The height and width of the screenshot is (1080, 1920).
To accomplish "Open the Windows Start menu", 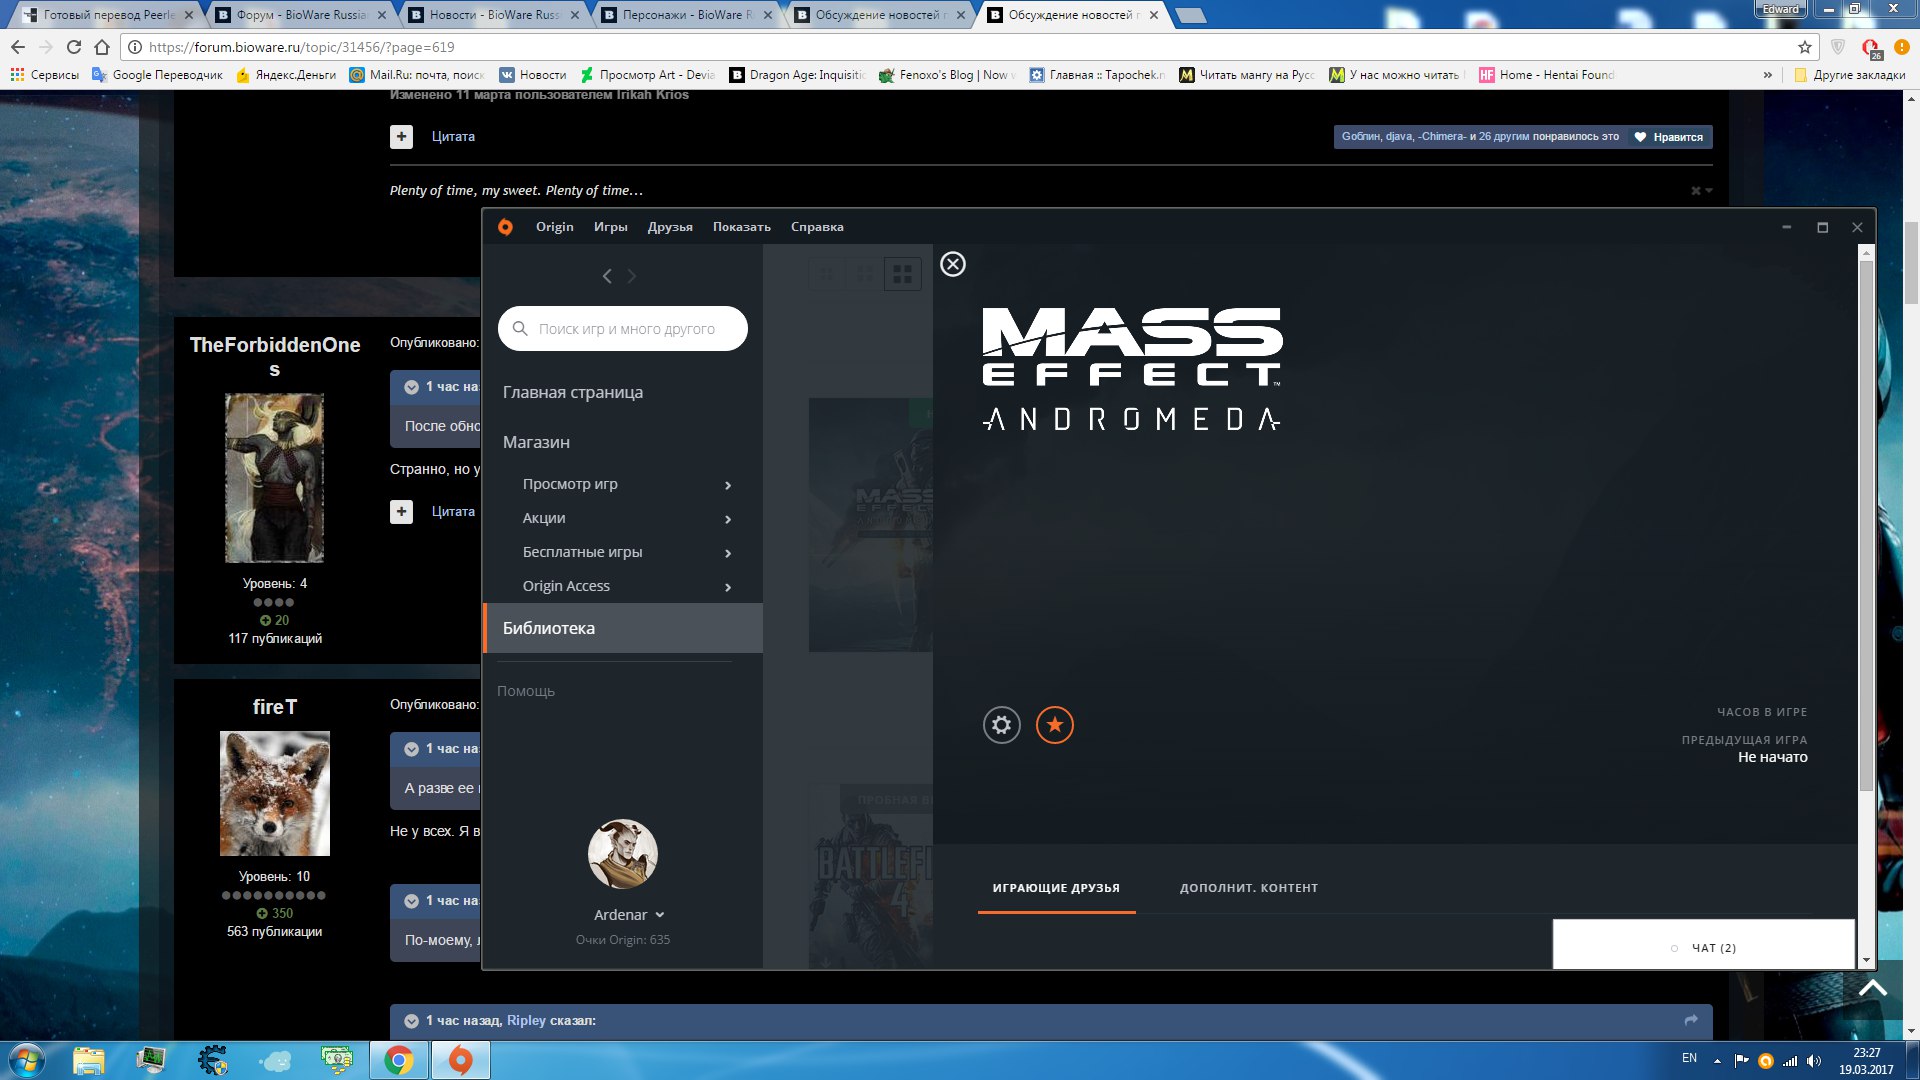I will [x=27, y=1060].
